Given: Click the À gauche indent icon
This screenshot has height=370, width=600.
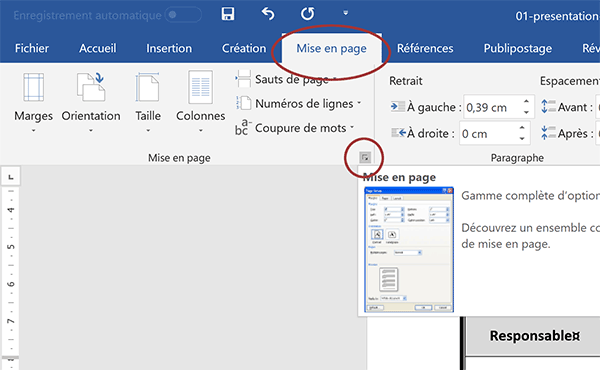Looking at the screenshot, I should (397, 106).
